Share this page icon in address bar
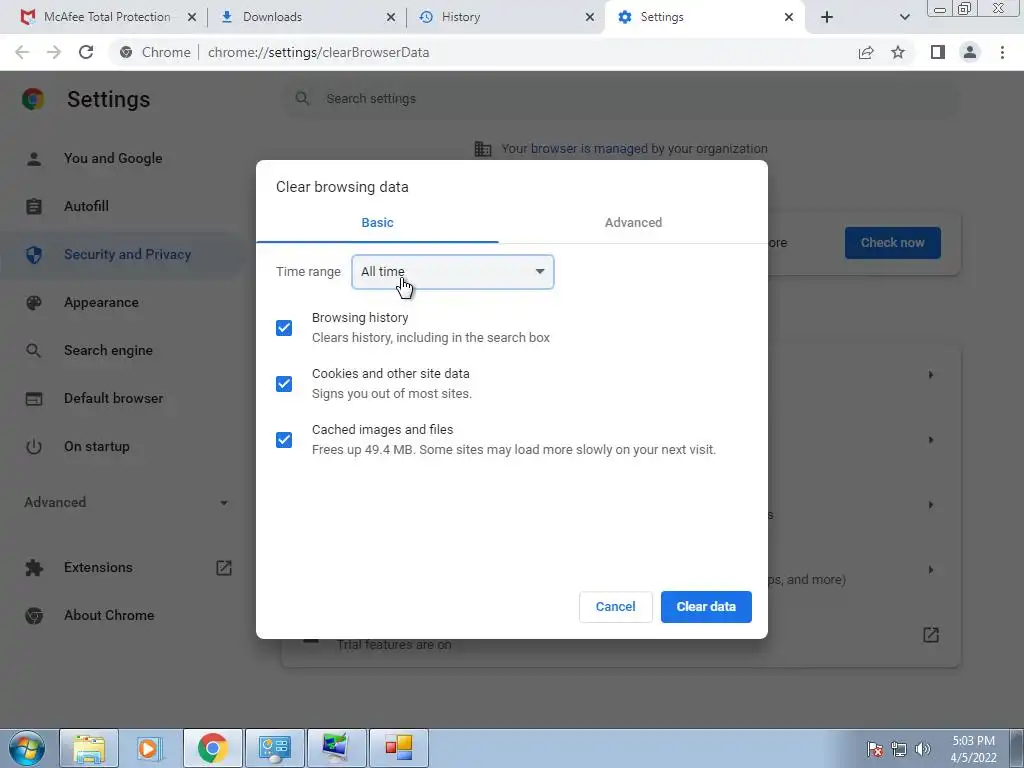This screenshot has height=768, width=1024. pyautogui.click(x=866, y=52)
